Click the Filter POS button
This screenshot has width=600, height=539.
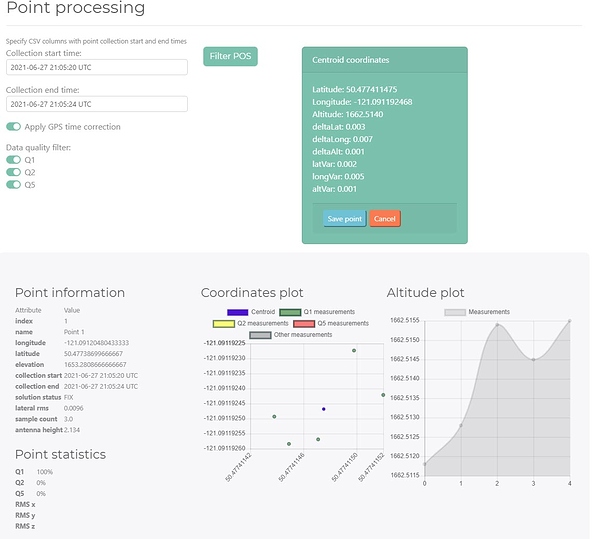tap(230, 56)
